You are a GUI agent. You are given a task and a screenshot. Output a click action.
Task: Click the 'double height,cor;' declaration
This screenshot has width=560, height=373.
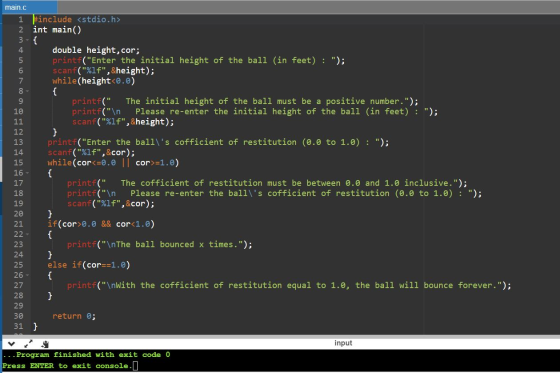(x=96, y=50)
